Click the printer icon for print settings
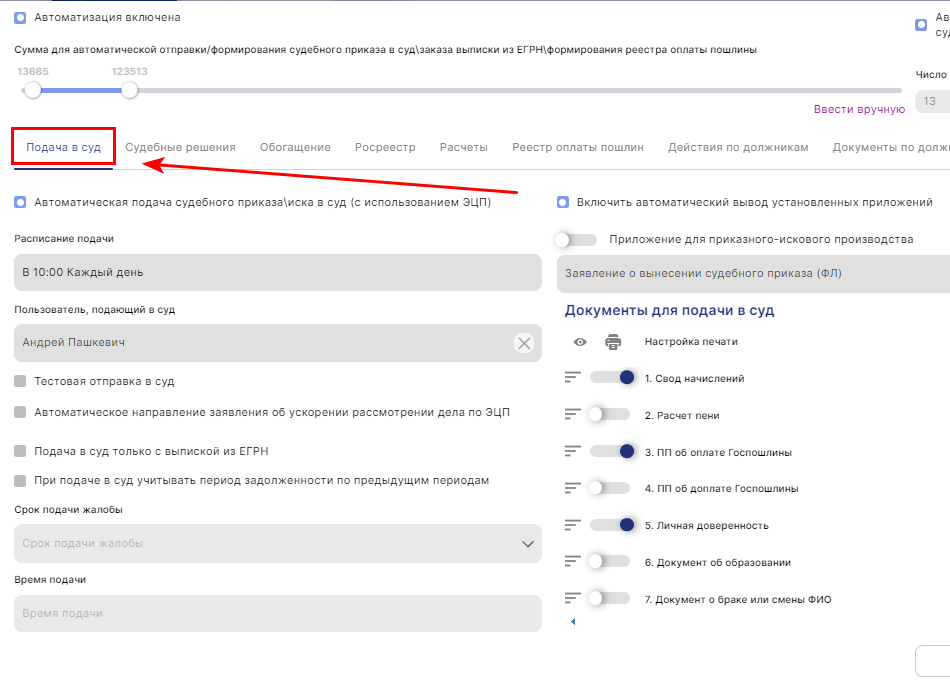Screen dimensions: 950x687 [613, 342]
